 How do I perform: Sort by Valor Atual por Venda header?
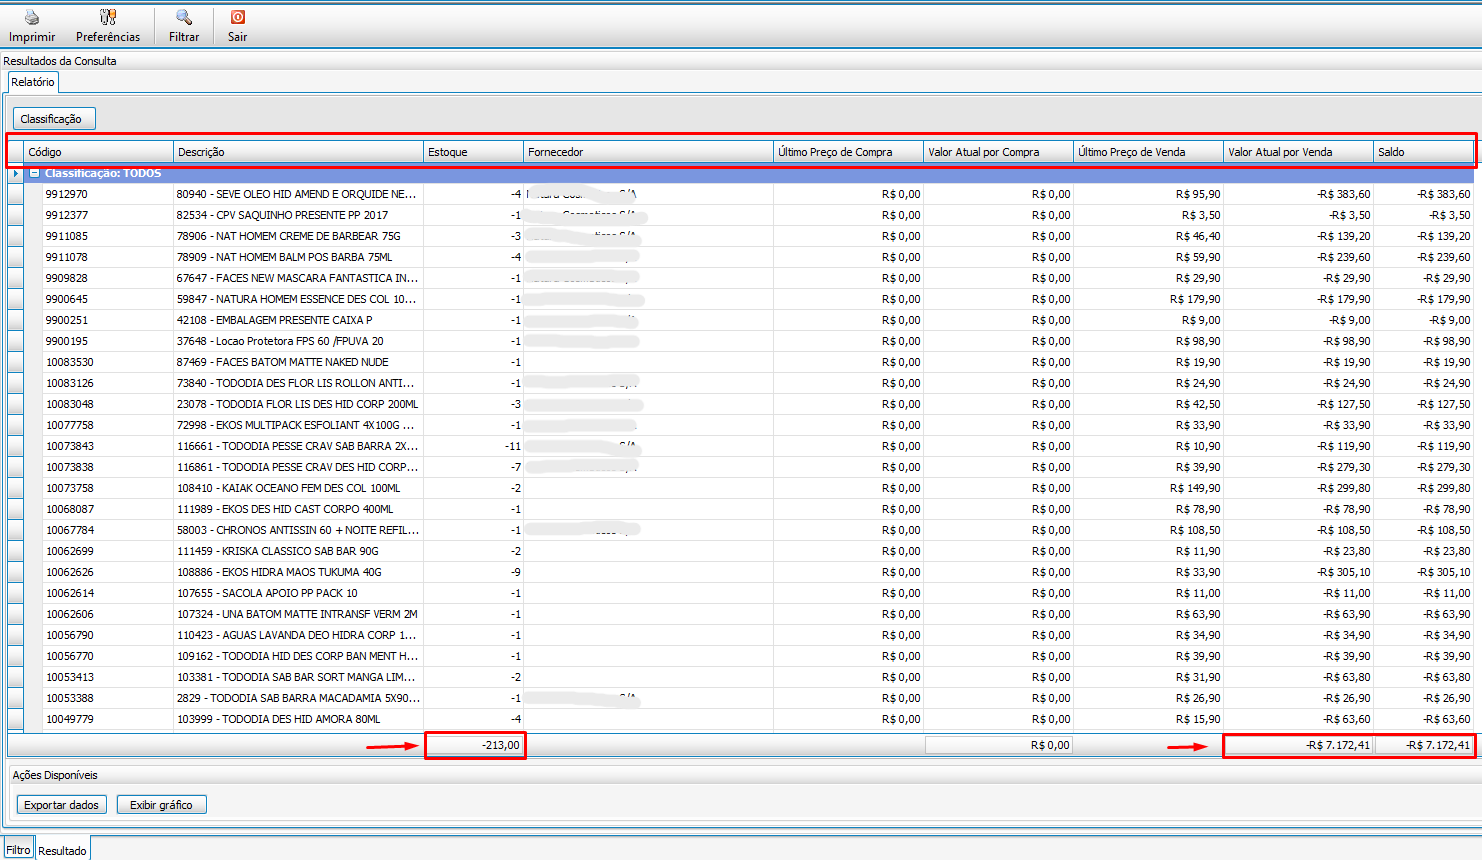[1299, 152]
